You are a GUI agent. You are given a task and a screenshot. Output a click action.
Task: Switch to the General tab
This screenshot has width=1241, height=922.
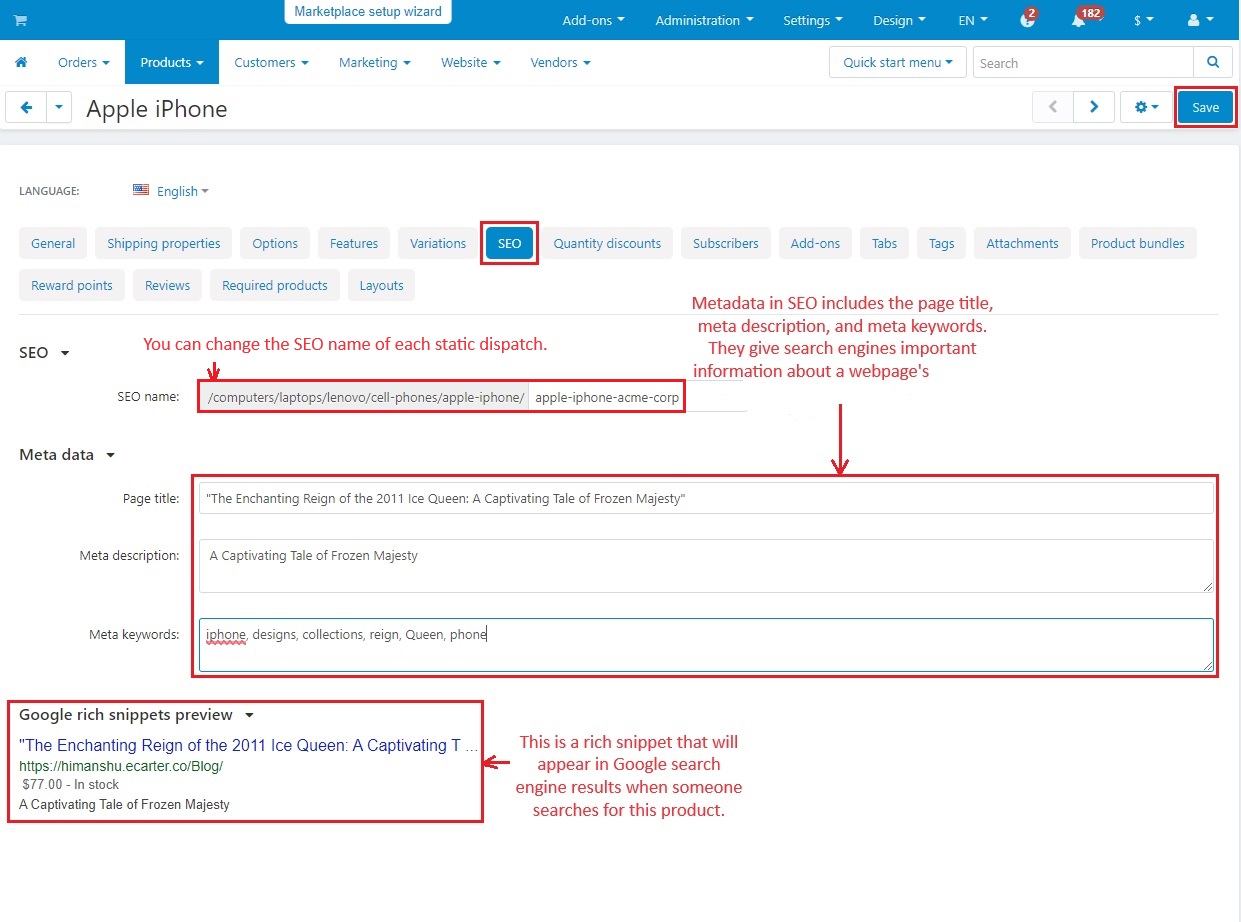[53, 243]
